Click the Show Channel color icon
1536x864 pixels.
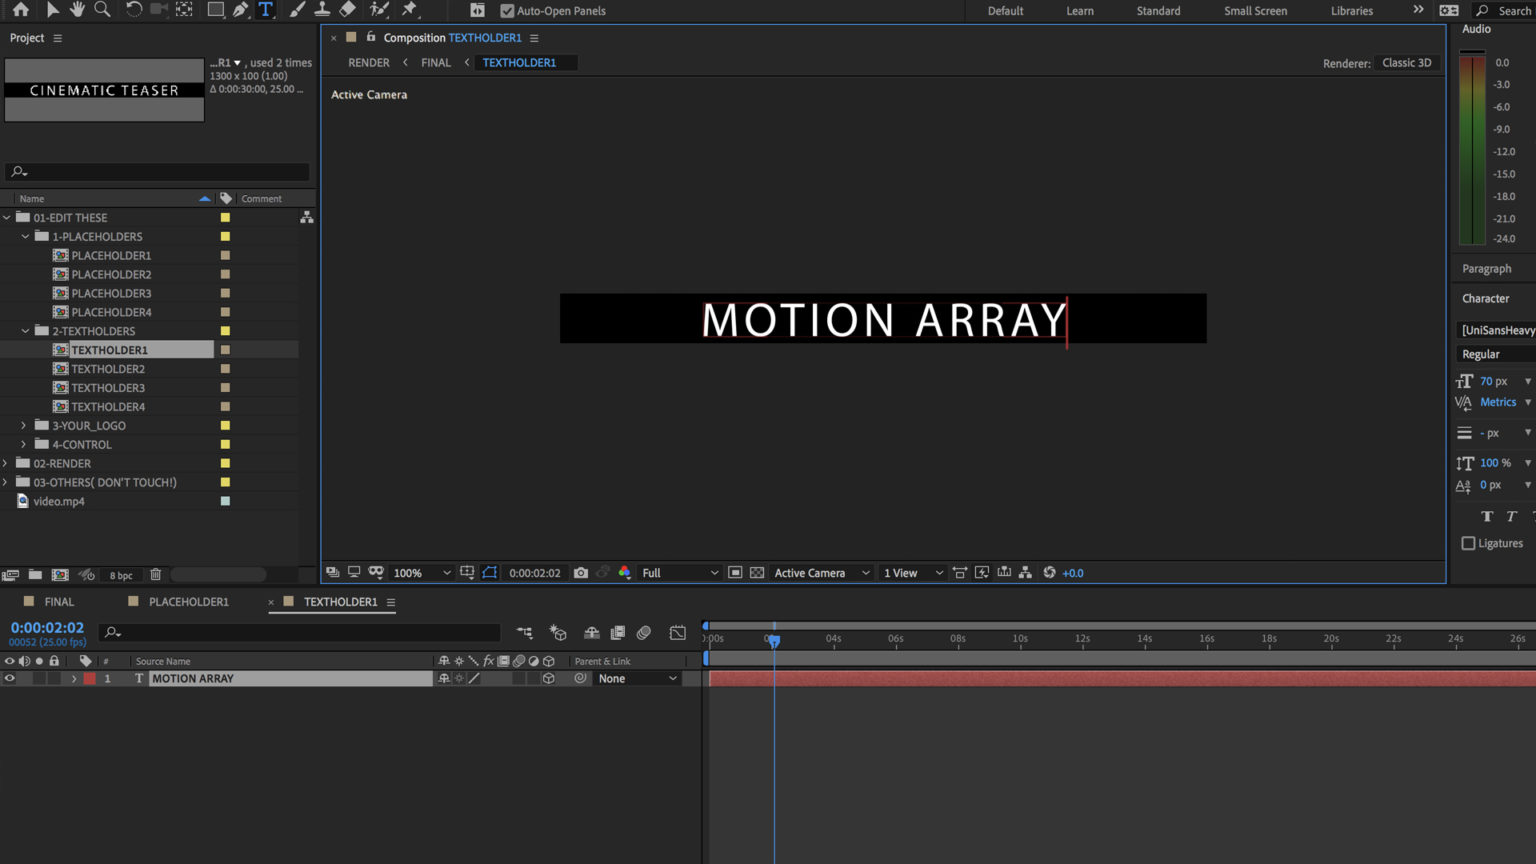[x=624, y=572]
